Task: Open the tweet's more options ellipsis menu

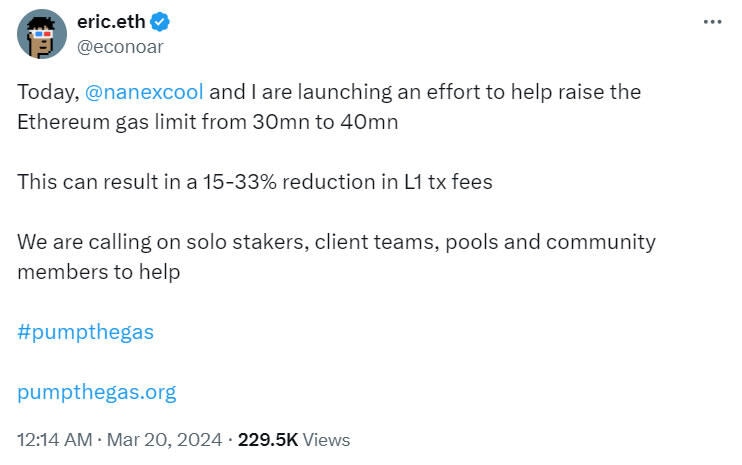Action: point(712,22)
